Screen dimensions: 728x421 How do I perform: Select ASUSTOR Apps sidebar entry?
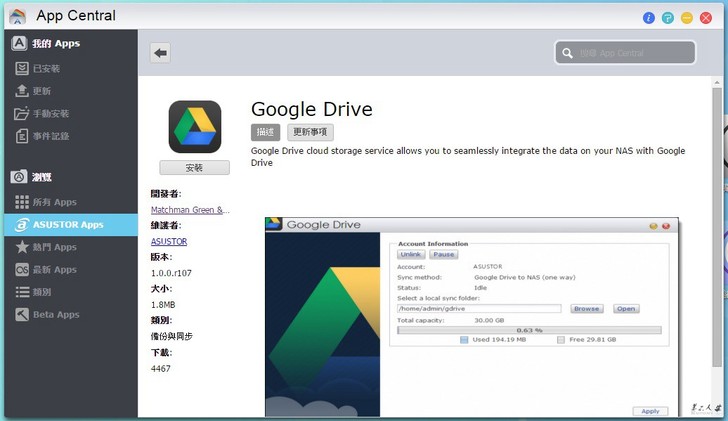tap(71, 225)
